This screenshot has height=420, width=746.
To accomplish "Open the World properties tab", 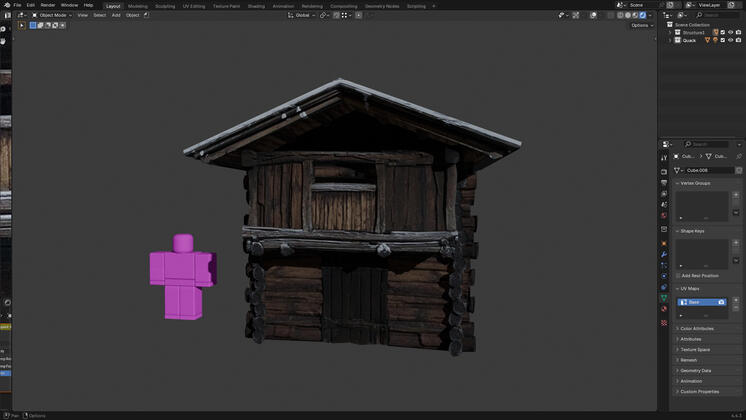I will (x=664, y=215).
